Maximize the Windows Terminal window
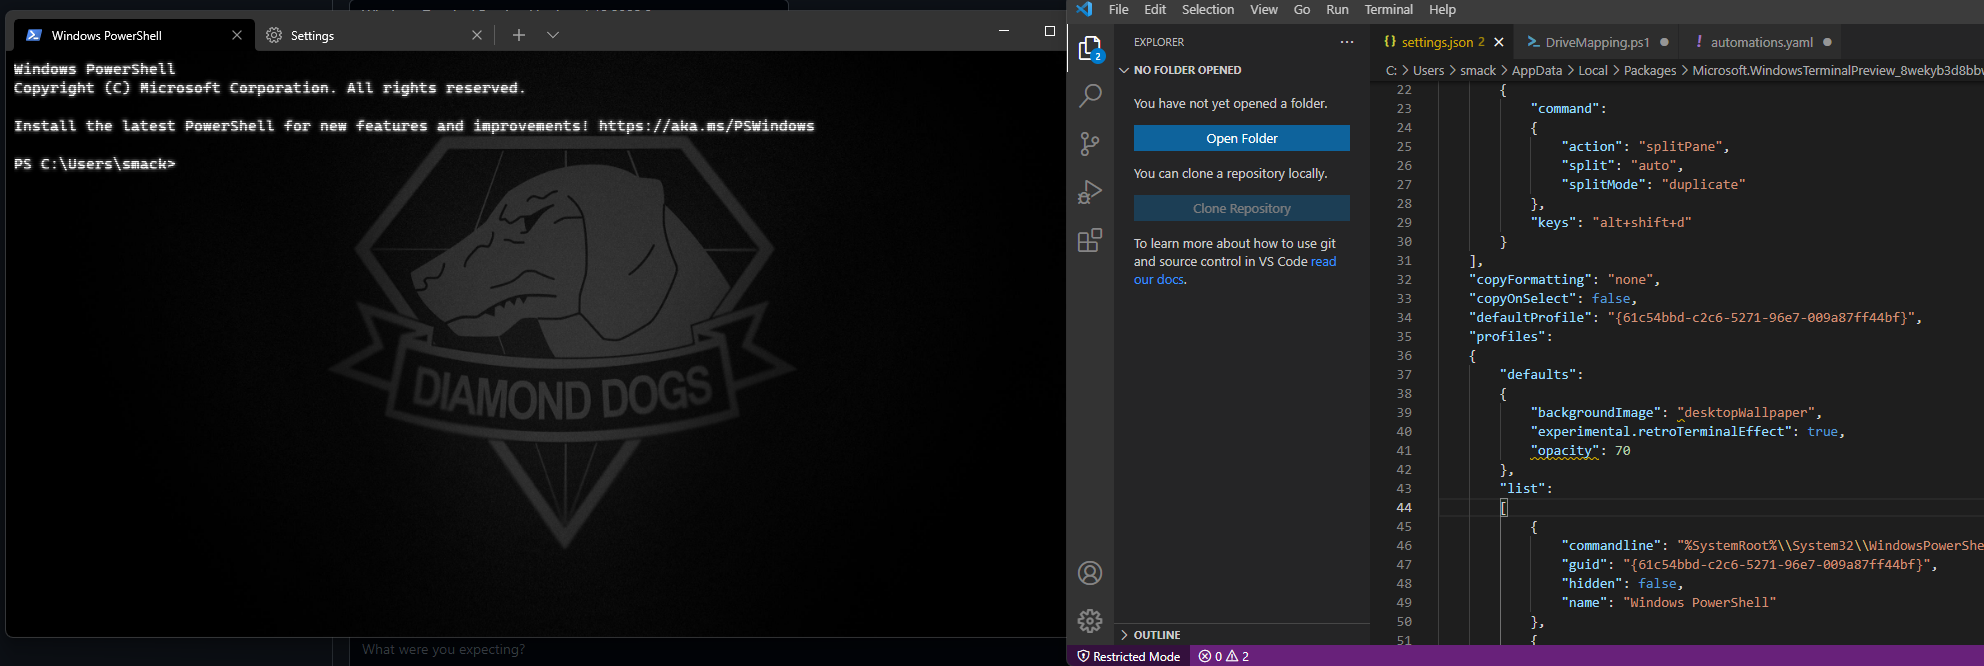The height and width of the screenshot is (666, 1984). pyautogui.click(x=1049, y=31)
